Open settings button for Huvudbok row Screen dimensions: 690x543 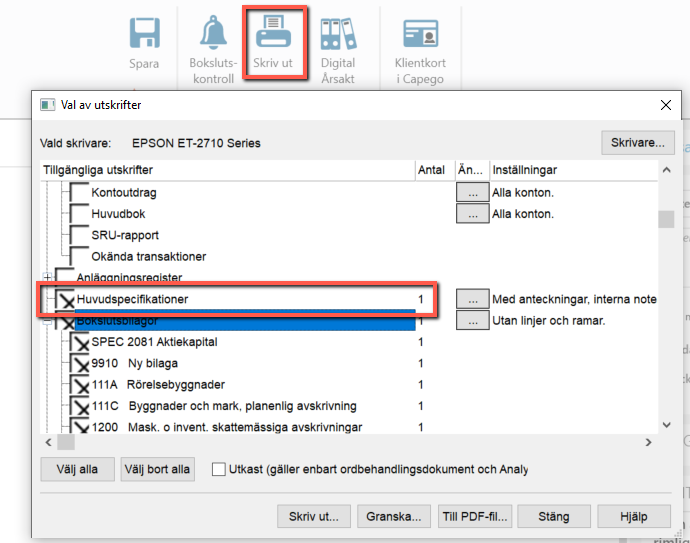(473, 214)
